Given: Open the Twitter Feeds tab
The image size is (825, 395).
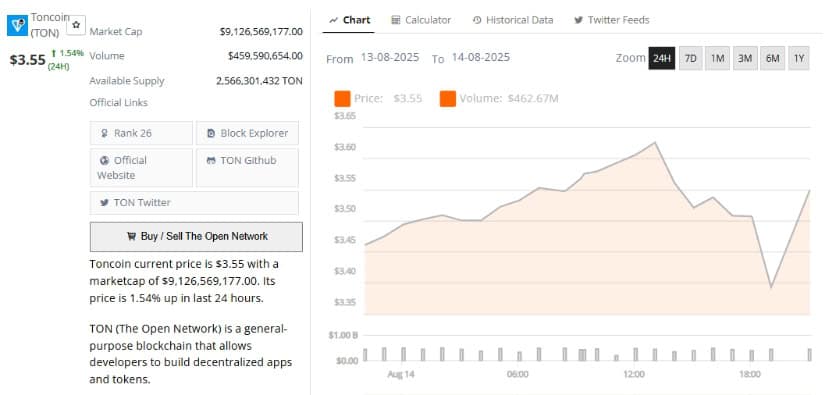Looking at the screenshot, I should (612, 21).
